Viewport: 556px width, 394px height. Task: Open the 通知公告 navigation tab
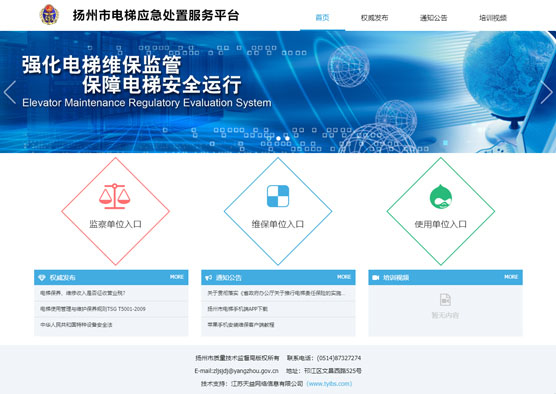(x=433, y=17)
